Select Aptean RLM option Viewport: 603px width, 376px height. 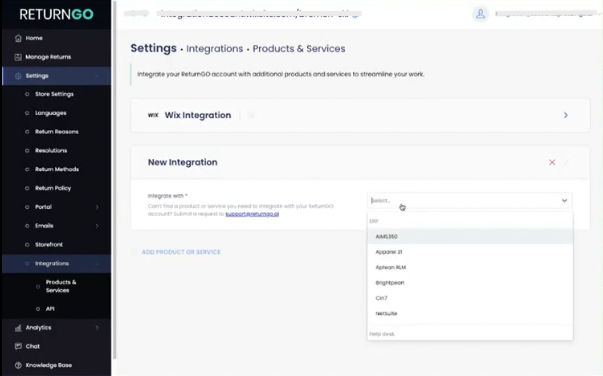(470, 267)
